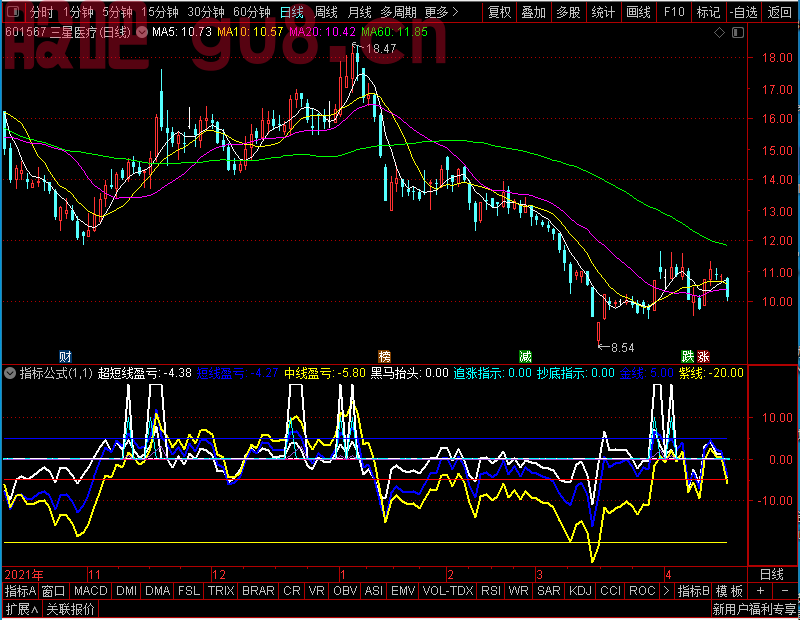
Task: Switch to 日线 daily chart
Action: [x=292, y=12]
